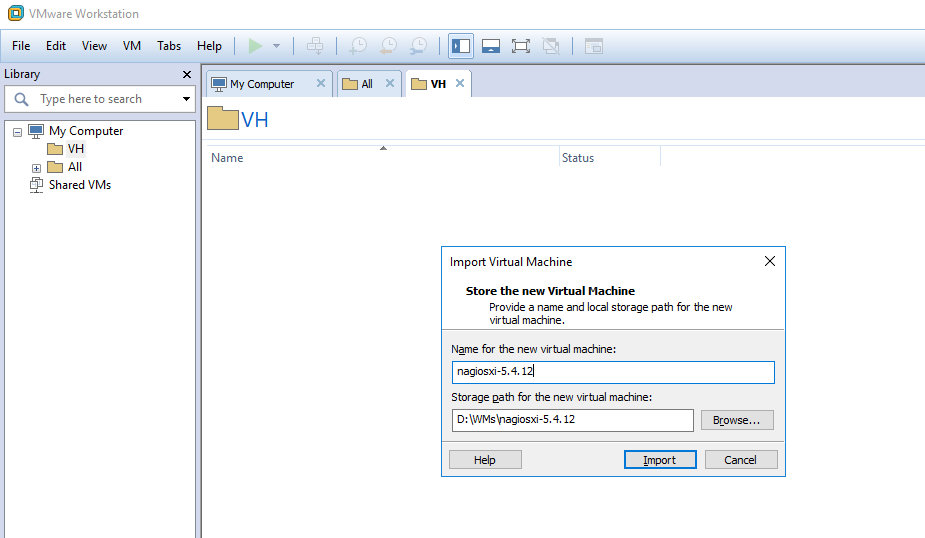Select the VH folder in library tree
Viewport: 925px width, 538px height.
click(76, 149)
